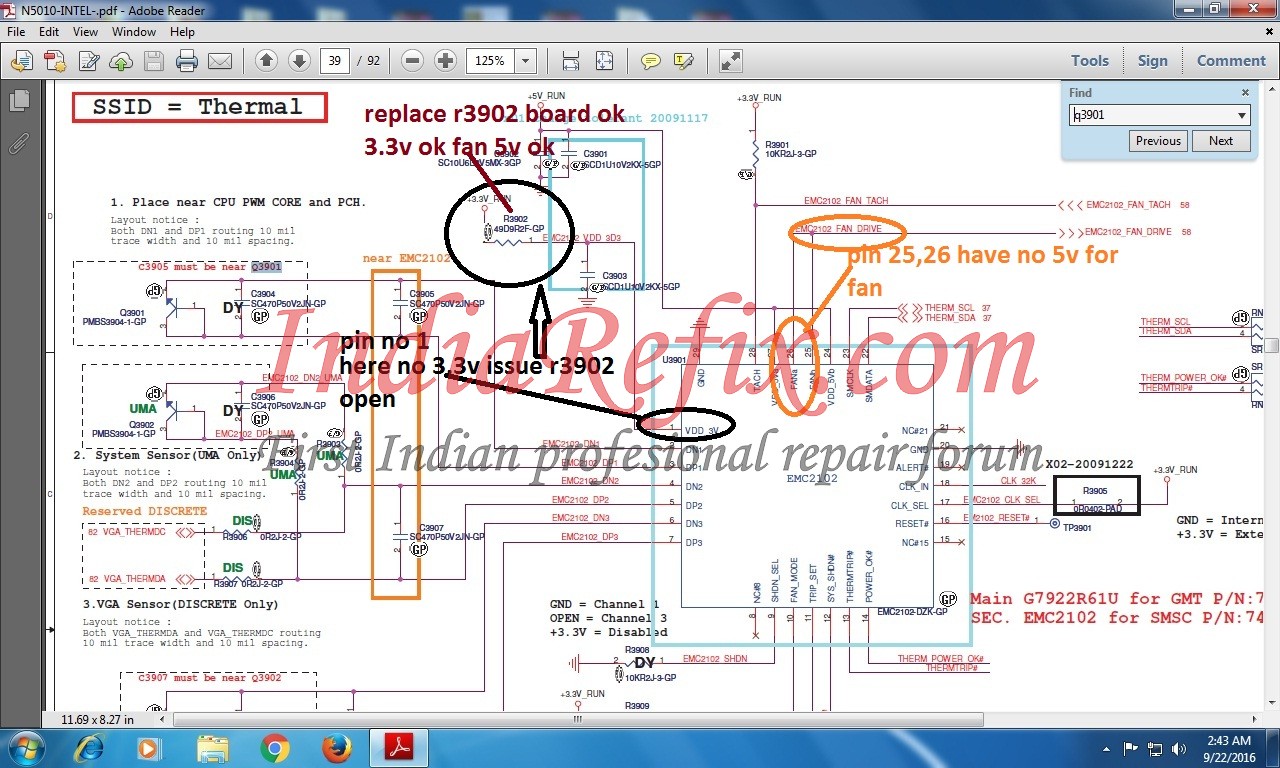The width and height of the screenshot is (1280, 768).
Task: Click the fit width scrolling icon
Action: (x=571, y=61)
